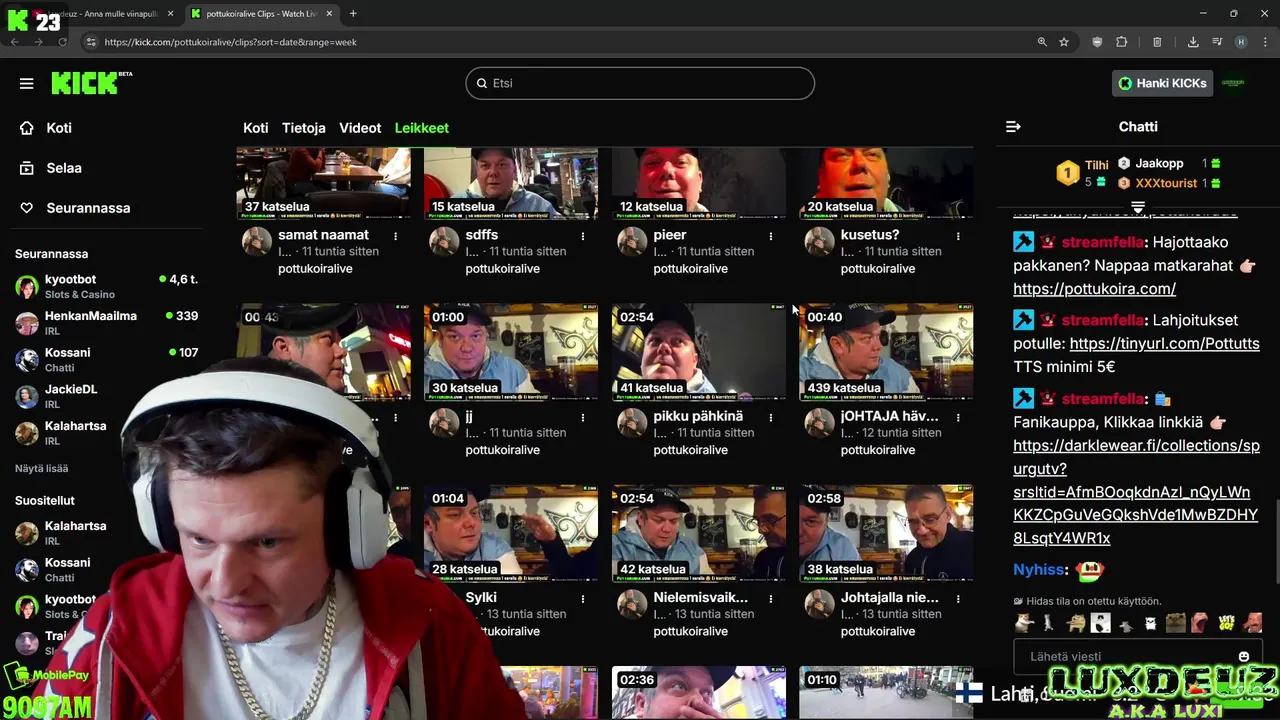Open the pottukoira.com link in chat
The image size is (1280, 720).
tap(1094, 289)
